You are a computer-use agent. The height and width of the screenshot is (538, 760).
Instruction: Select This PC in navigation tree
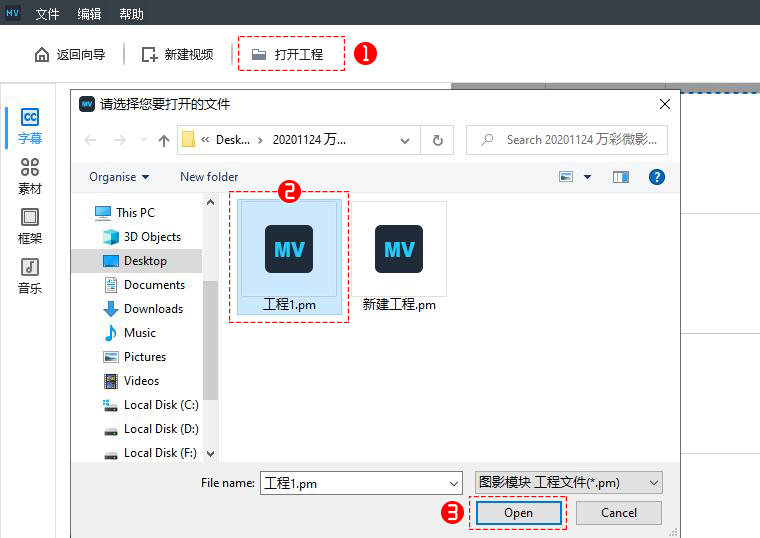[125, 213]
